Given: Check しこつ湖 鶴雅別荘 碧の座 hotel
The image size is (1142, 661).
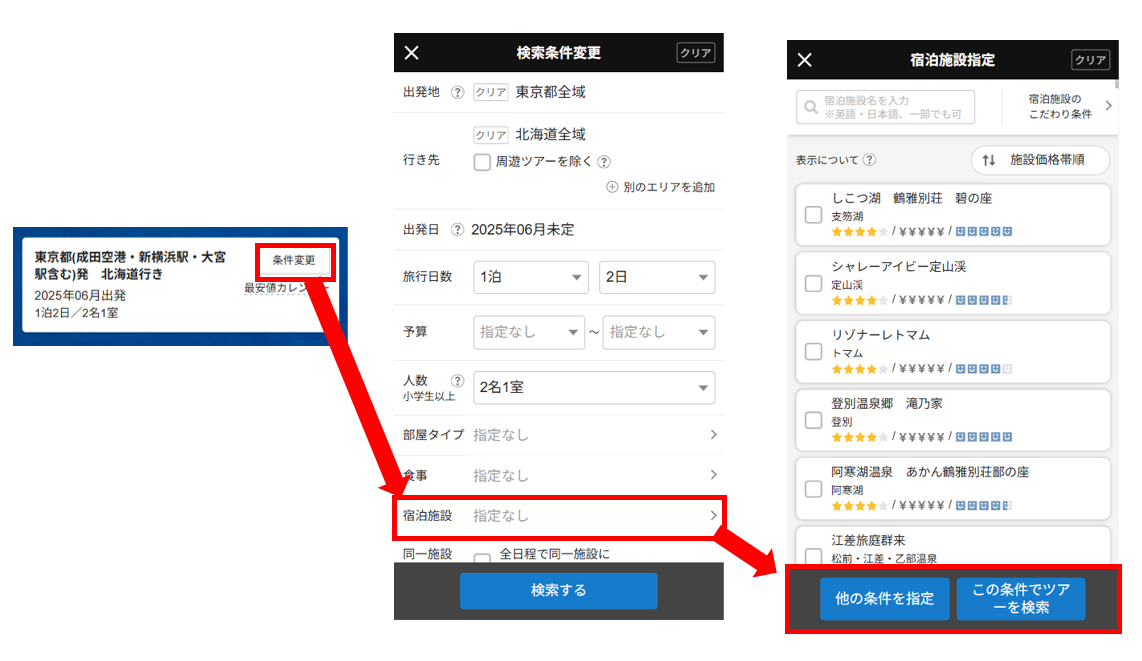Looking at the screenshot, I should (814, 215).
